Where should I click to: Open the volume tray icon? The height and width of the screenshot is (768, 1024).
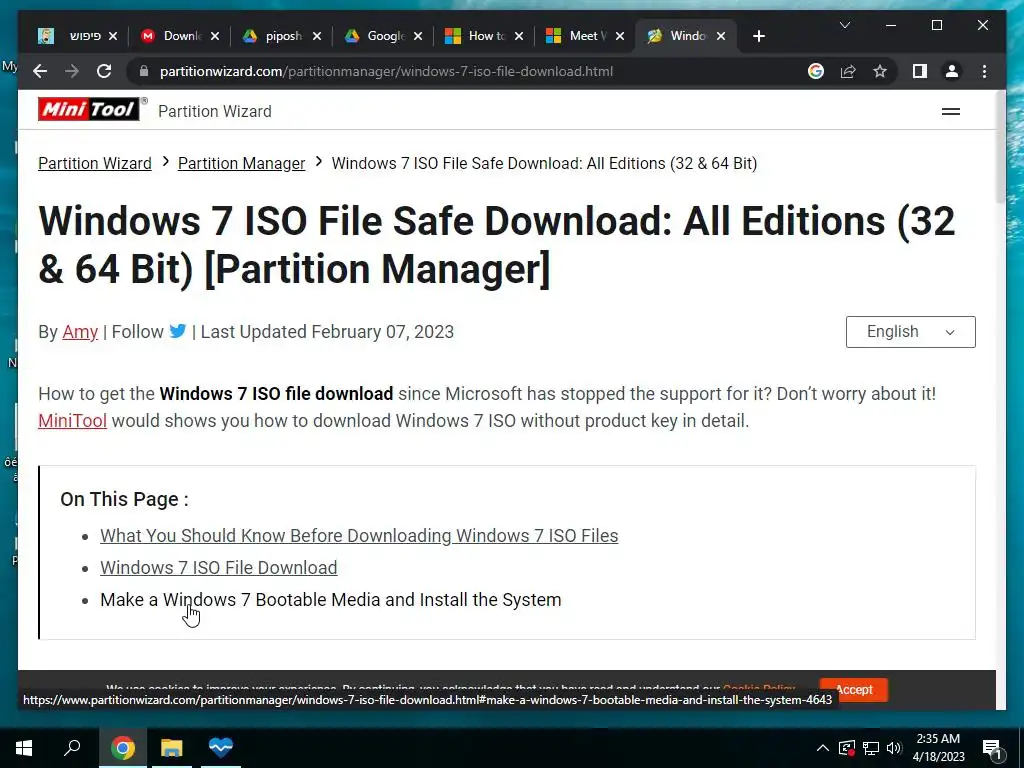tap(894, 748)
